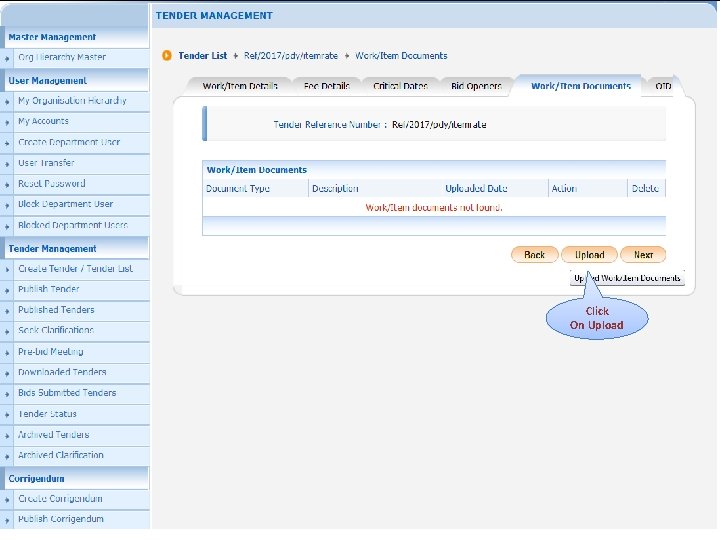This screenshot has height=540, width=720.
Task: Open Publish Corrigendum
Action: [x=61, y=519]
